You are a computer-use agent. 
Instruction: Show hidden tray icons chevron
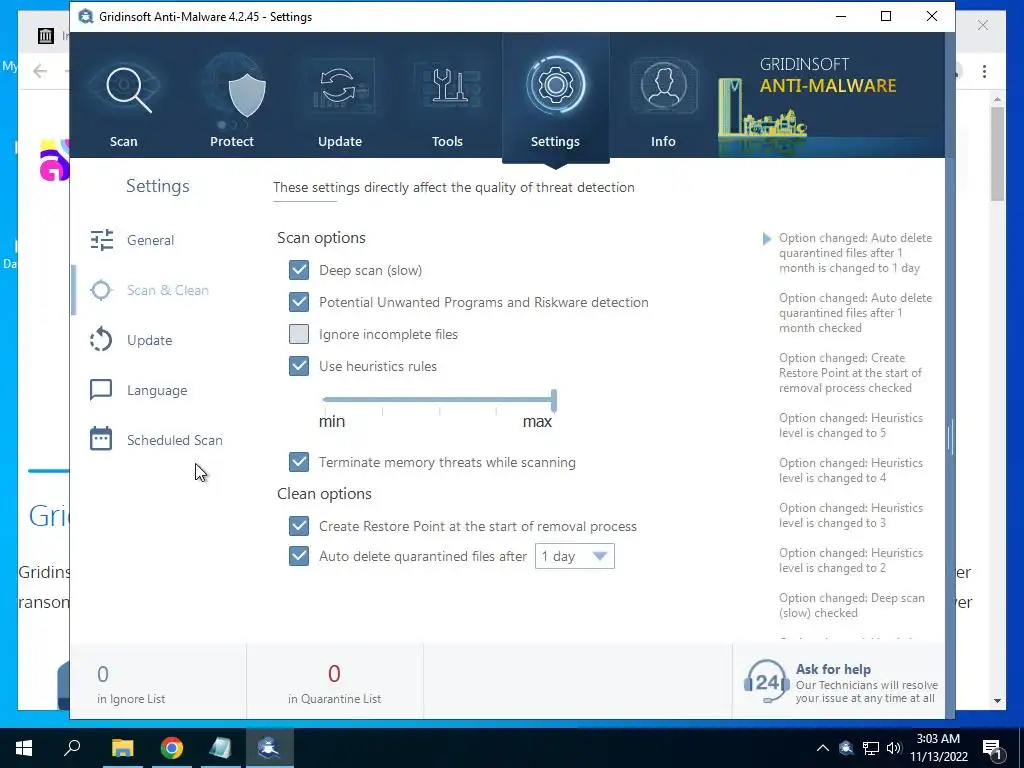(x=823, y=748)
